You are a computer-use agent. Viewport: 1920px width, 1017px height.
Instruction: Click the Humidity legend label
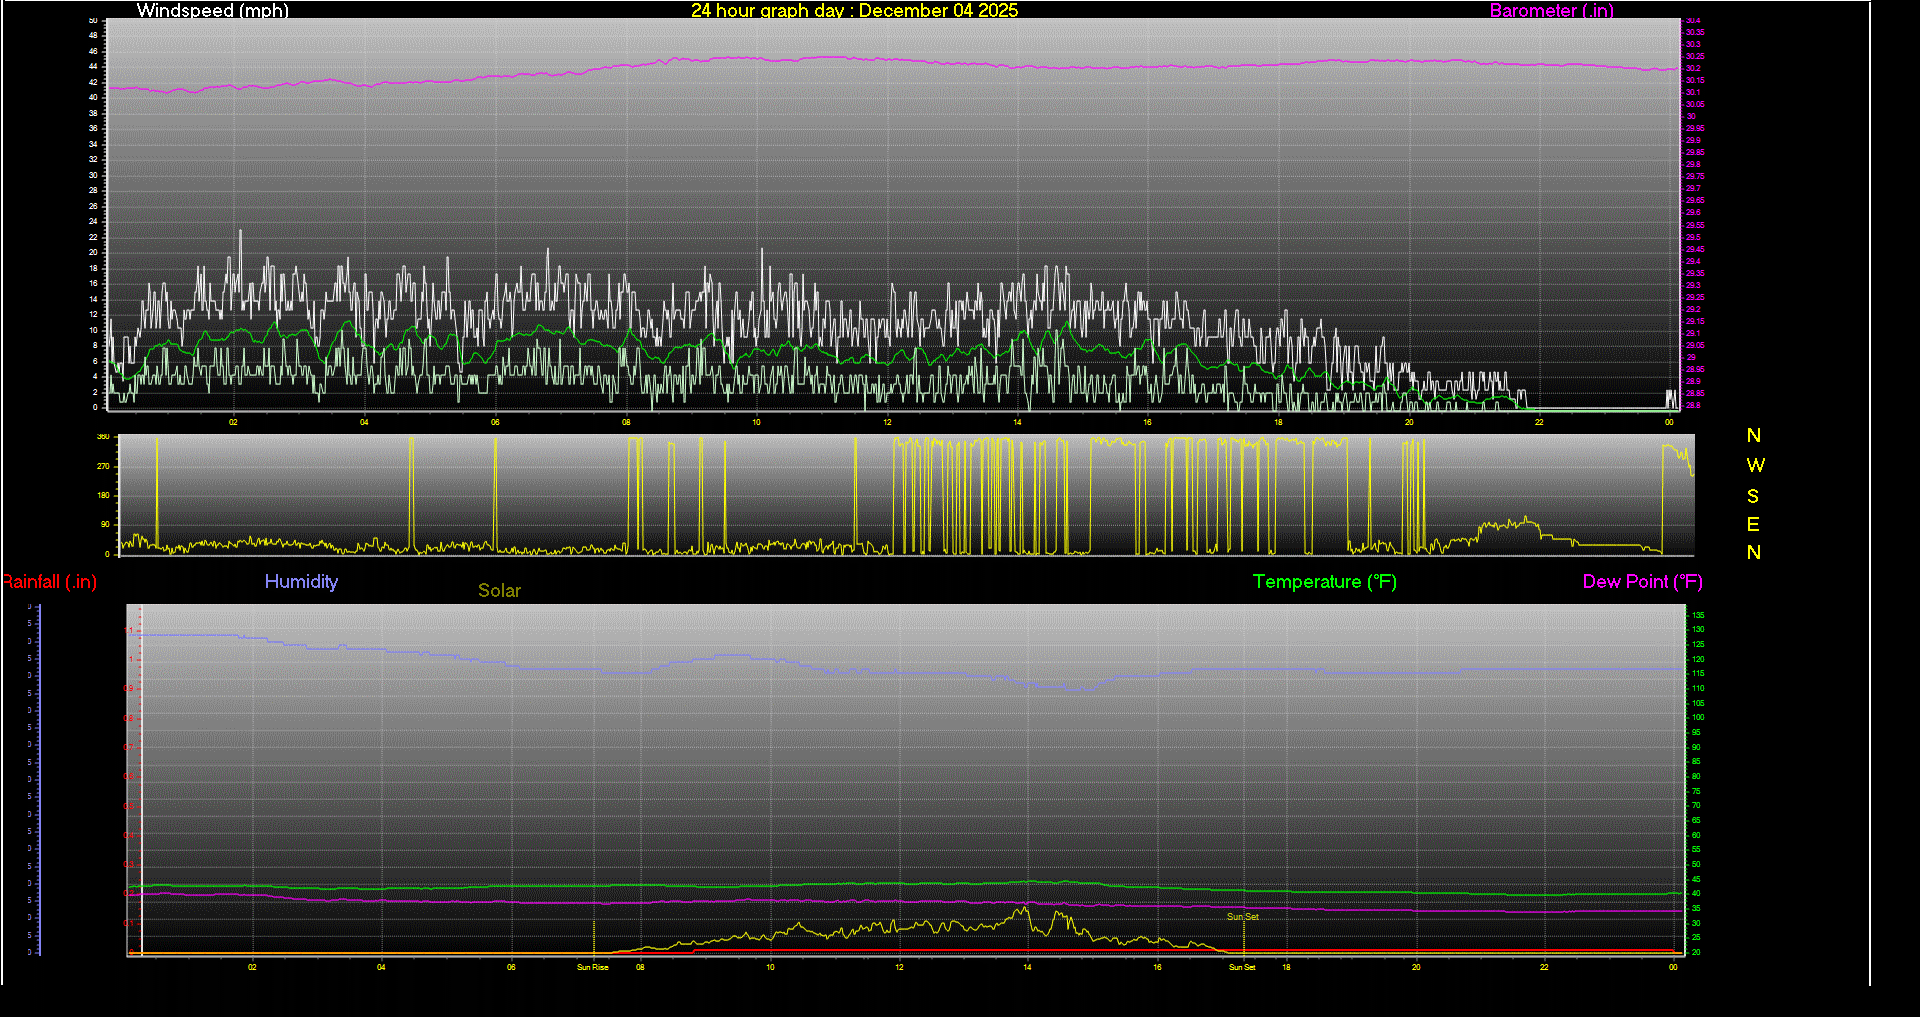pyautogui.click(x=301, y=581)
